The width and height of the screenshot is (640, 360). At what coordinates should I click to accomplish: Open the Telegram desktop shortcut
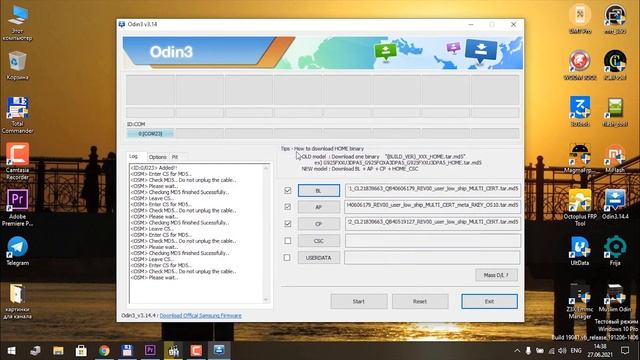pyautogui.click(x=17, y=251)
